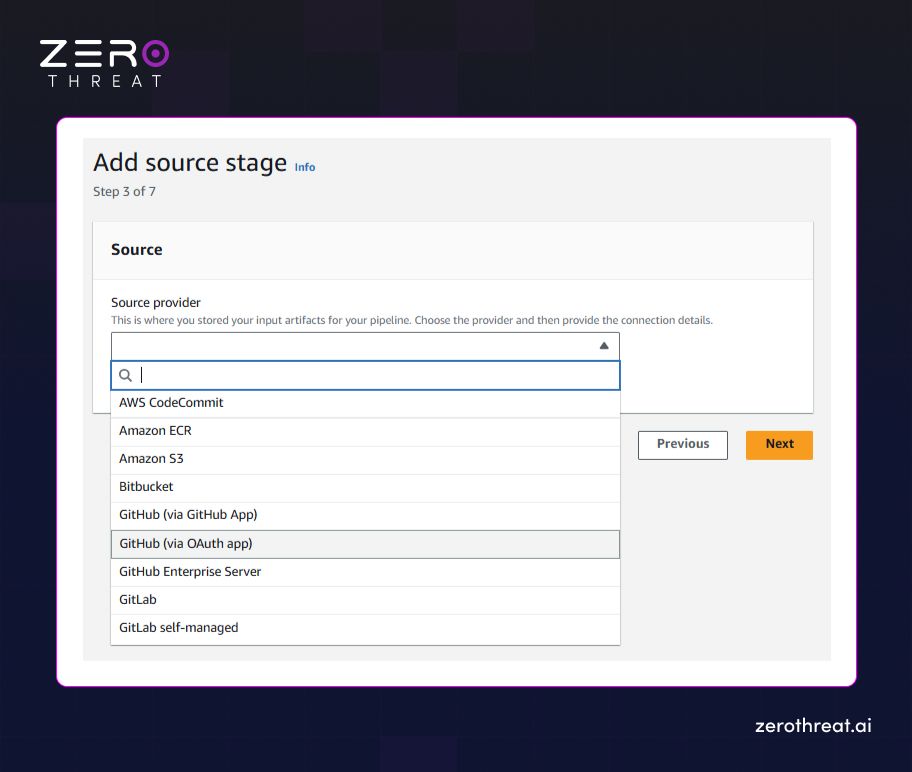Click the Info link beside Add source stage
This screenshot has height=772, width=912.
coord(305,167)
